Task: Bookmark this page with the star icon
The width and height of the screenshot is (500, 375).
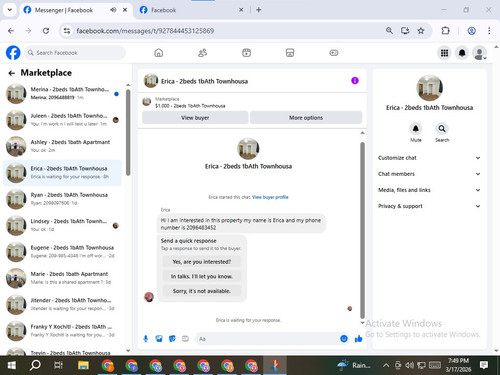Action: pos(421,31)
